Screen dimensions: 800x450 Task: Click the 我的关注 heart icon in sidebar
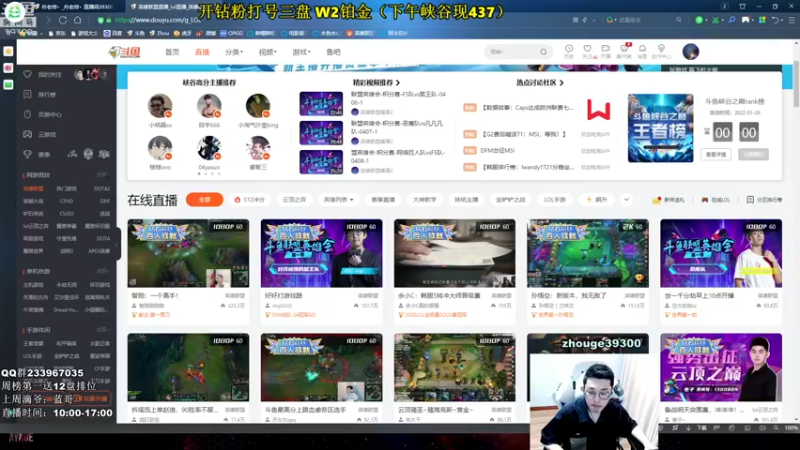[28, 74]
